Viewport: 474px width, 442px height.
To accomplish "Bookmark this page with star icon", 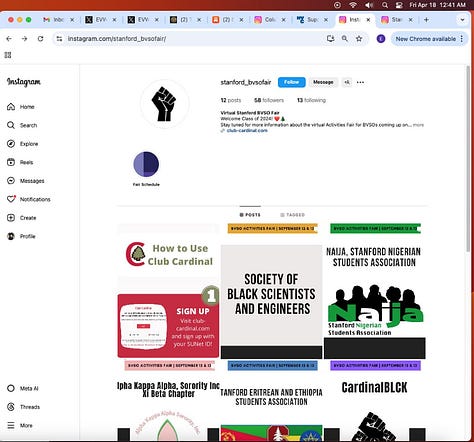I will point(359,39).
